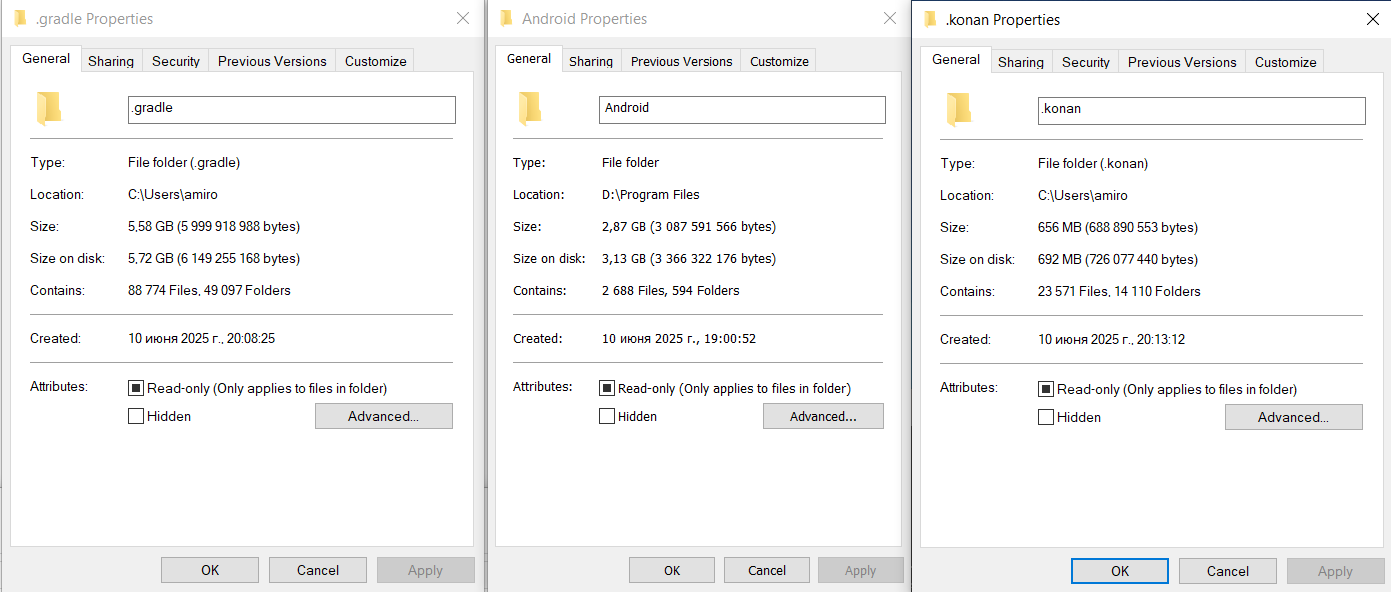
Task: Click the .gradle folder name text field
Action: point(291,109)
